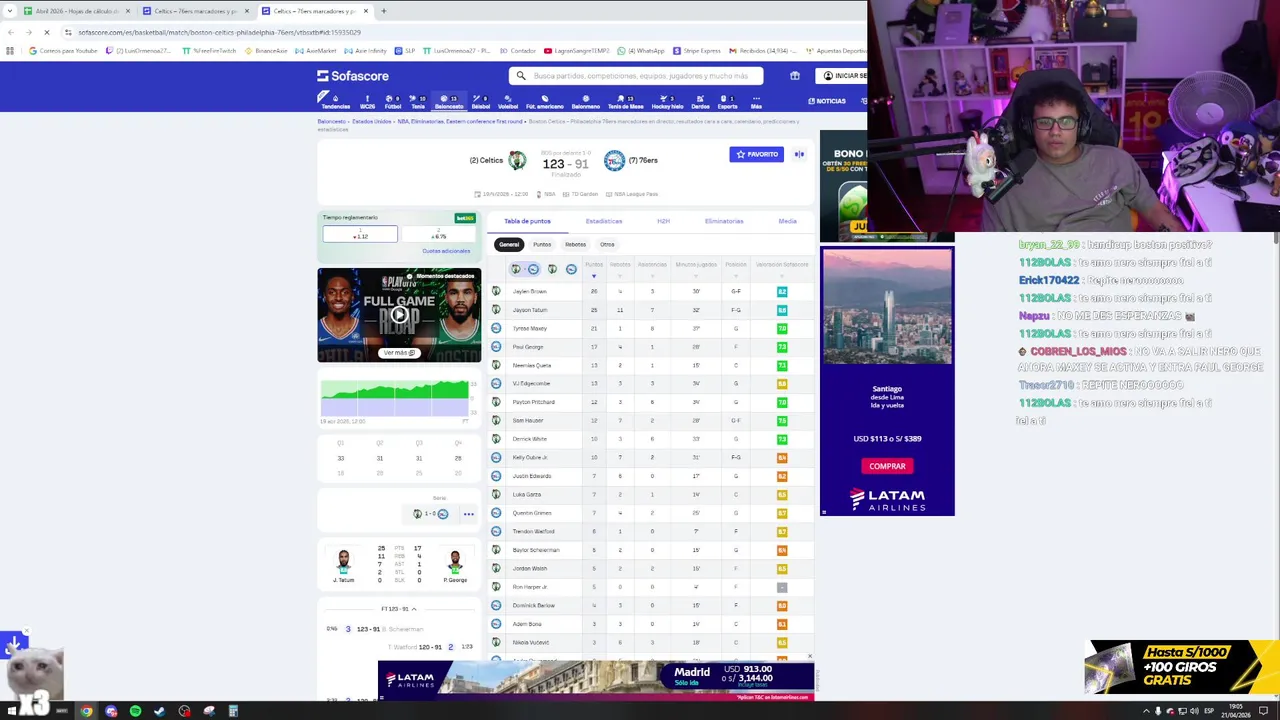Select the General filter chip
1280x720 pixels.
pyautogui.click(x=509, y=244)
